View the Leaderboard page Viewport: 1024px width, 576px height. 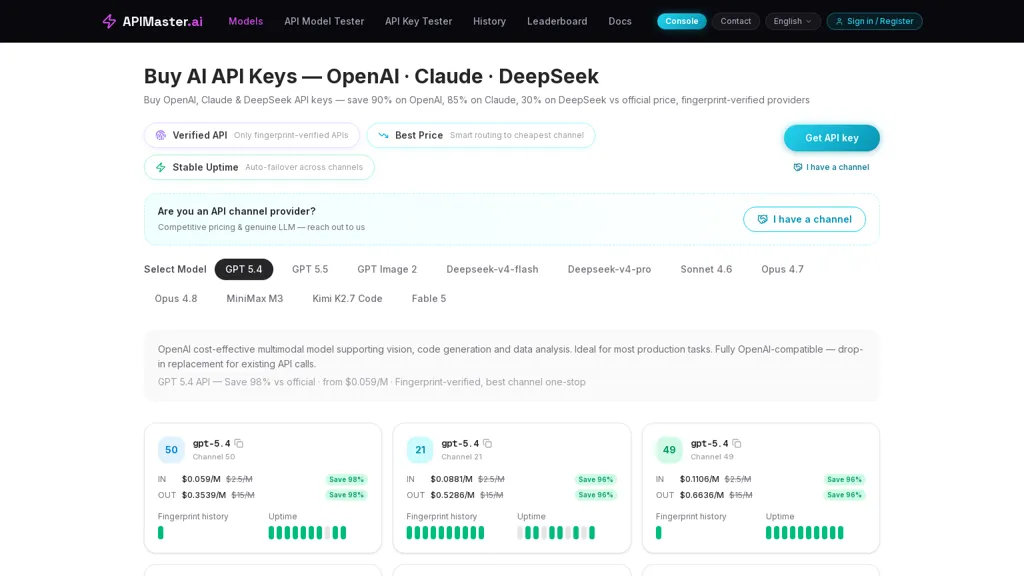pyautogui.click(x=557, y=21)
